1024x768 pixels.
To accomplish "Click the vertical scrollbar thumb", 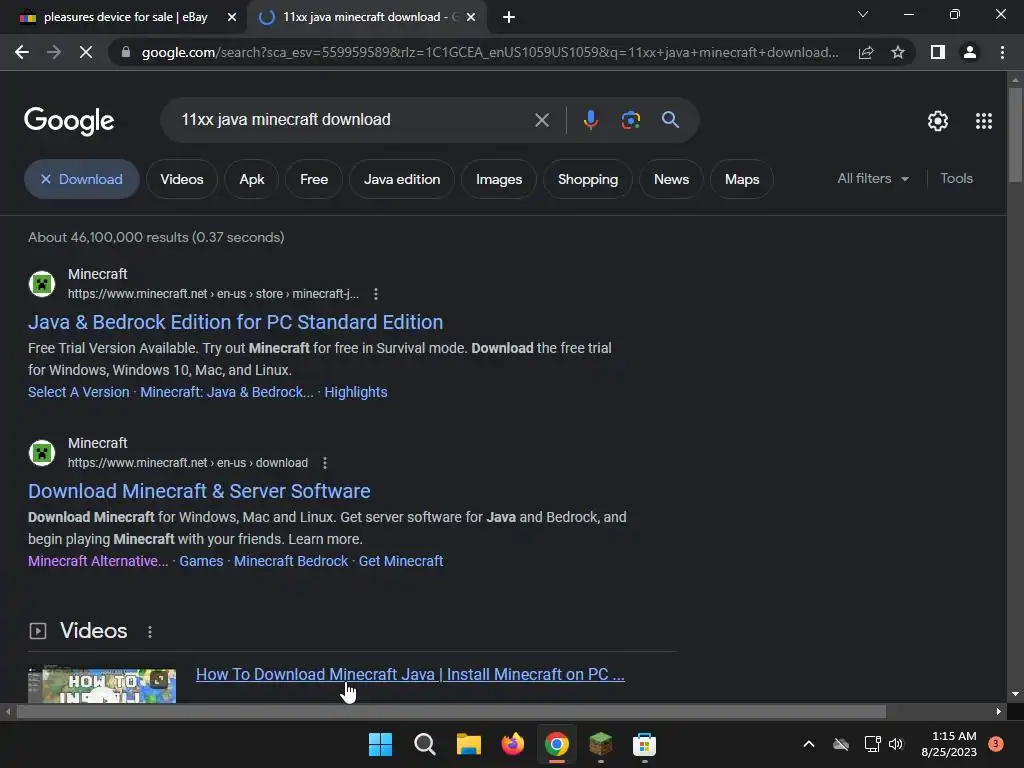I will [1015, 134].
